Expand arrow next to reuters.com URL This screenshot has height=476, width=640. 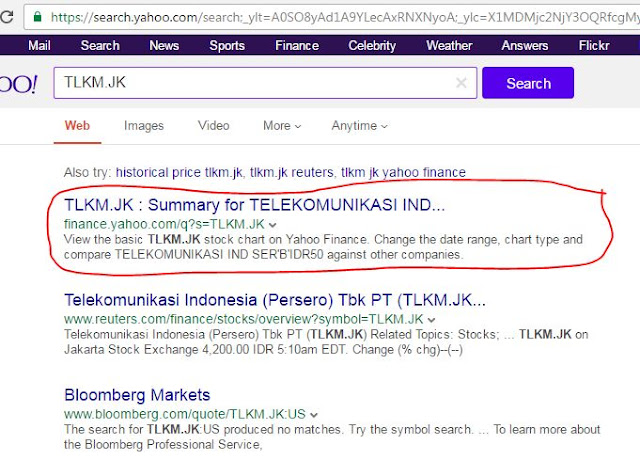click(431, 320)
